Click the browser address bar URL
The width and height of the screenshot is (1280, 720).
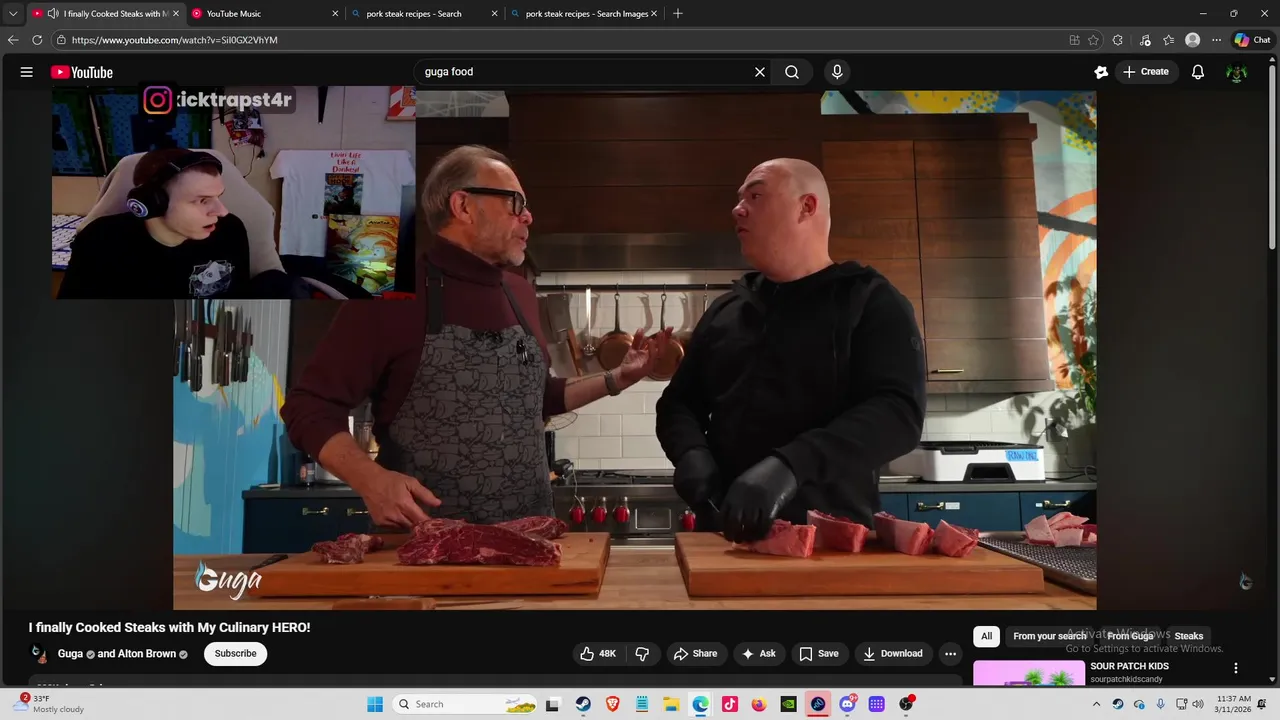[x=175, y=40]
